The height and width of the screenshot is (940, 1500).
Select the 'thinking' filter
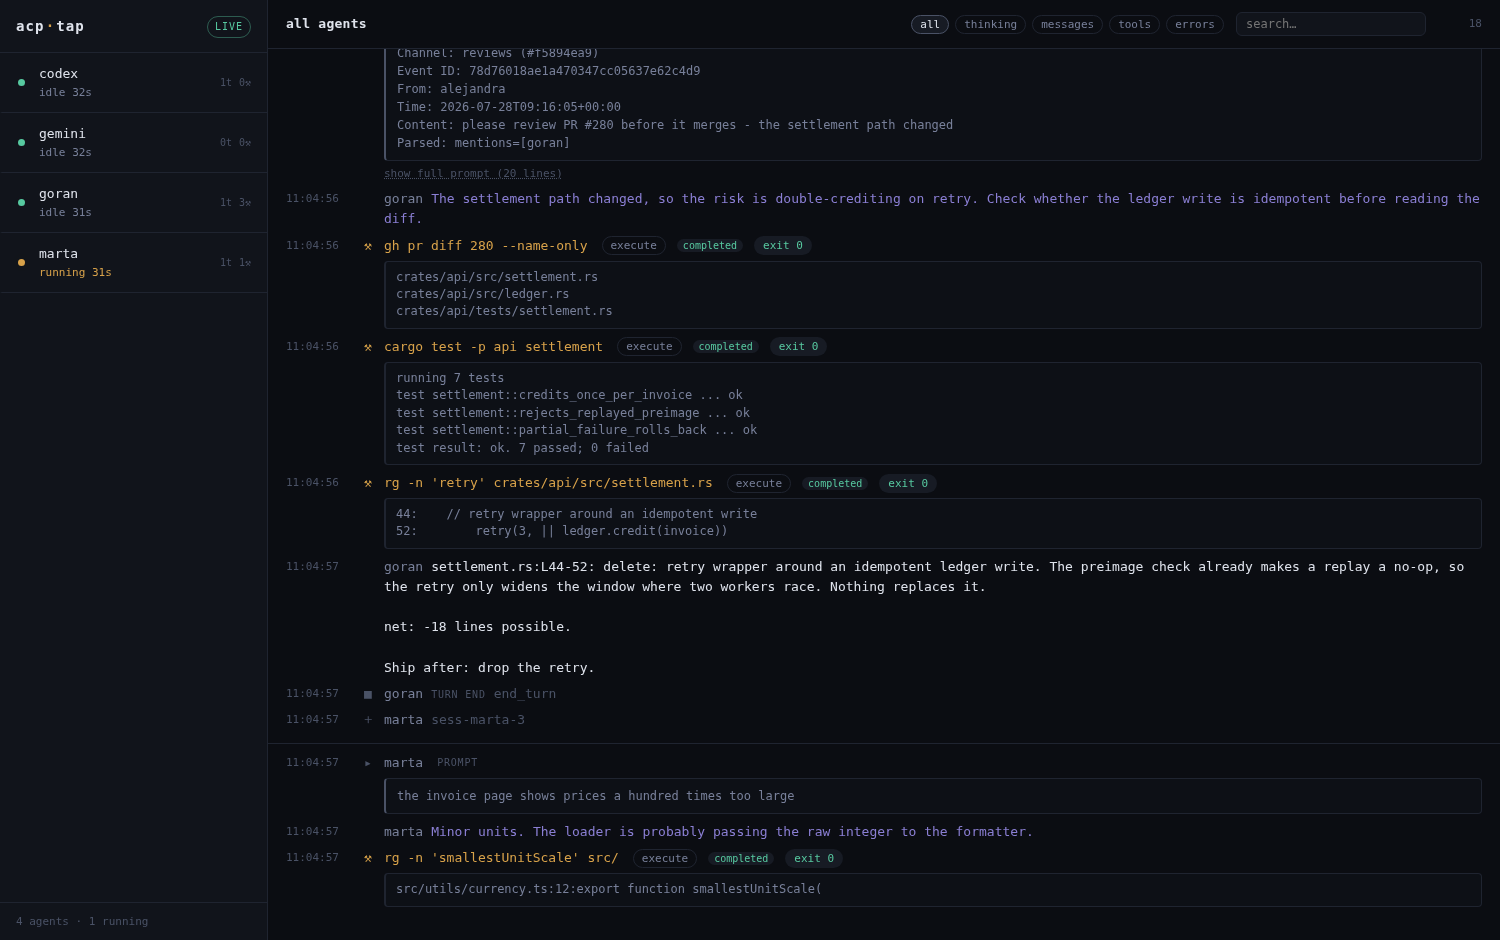tap(990, 24)
